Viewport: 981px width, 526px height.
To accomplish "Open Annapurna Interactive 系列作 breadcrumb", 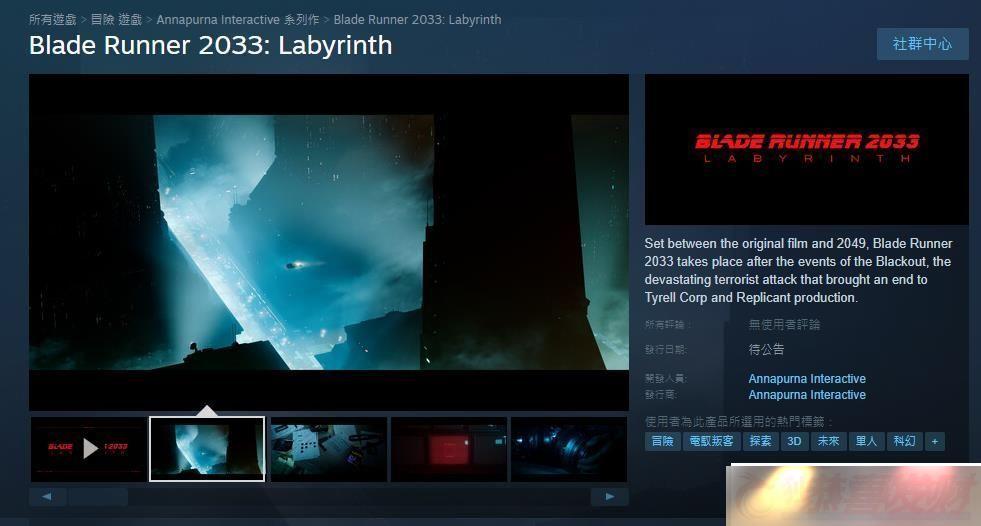I will coord(238,19).
